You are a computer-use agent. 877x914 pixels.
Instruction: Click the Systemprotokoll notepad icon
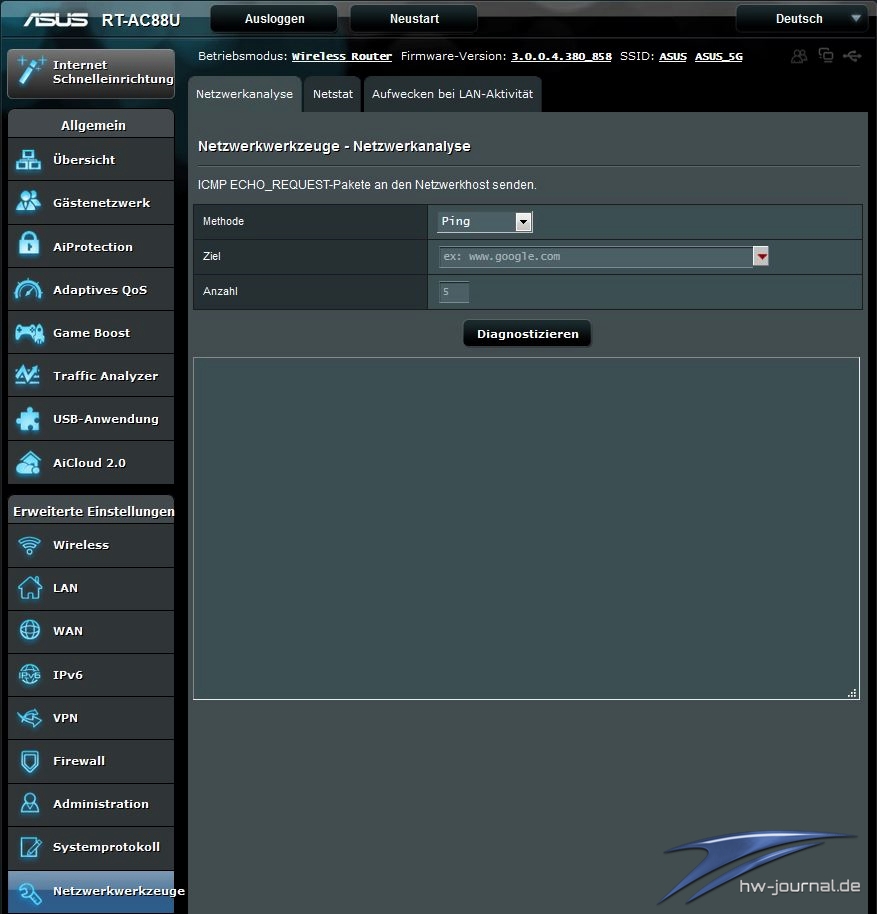pos(30,846)
